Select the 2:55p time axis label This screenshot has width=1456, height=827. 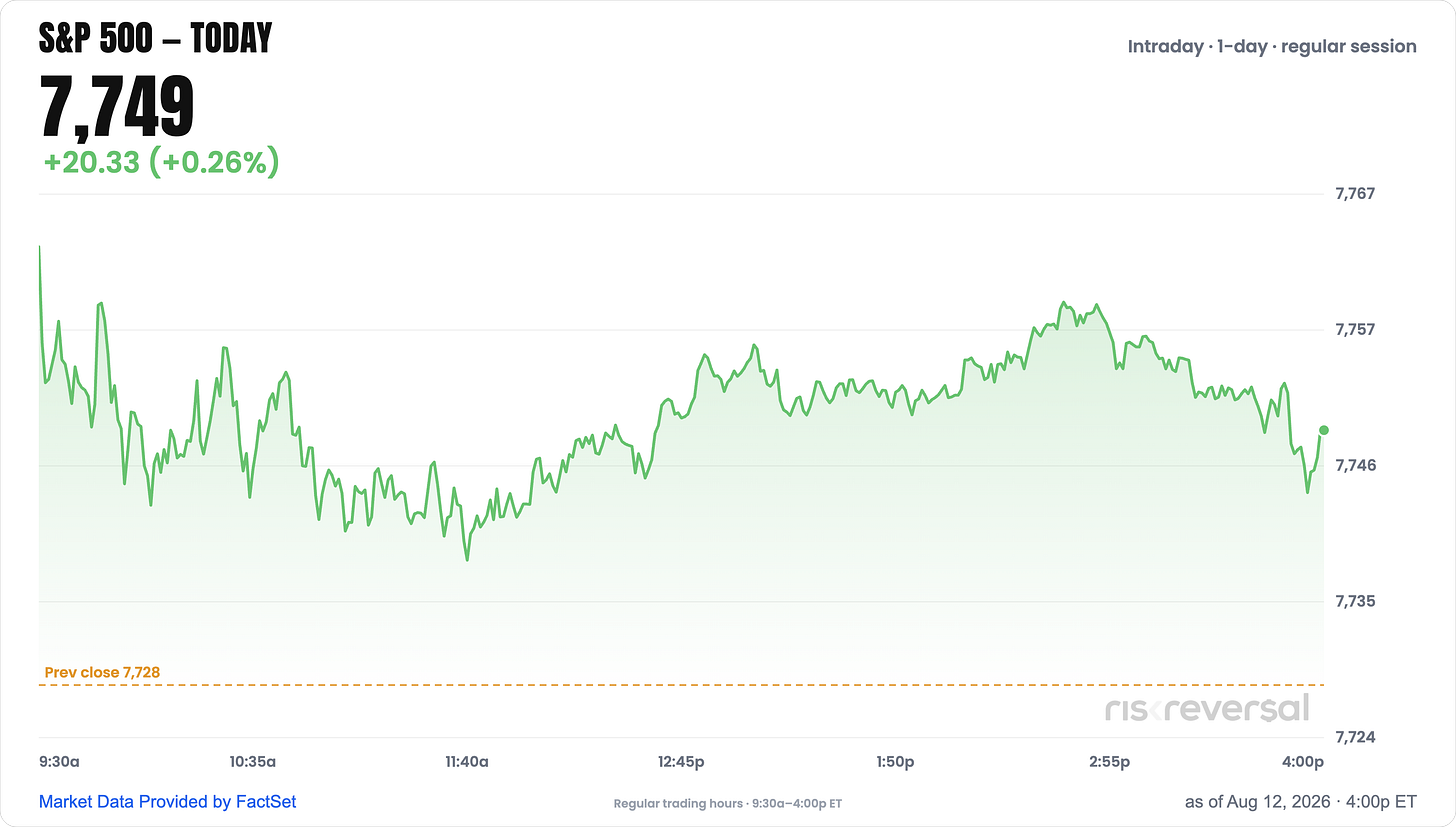click(x=1109, y=762)
